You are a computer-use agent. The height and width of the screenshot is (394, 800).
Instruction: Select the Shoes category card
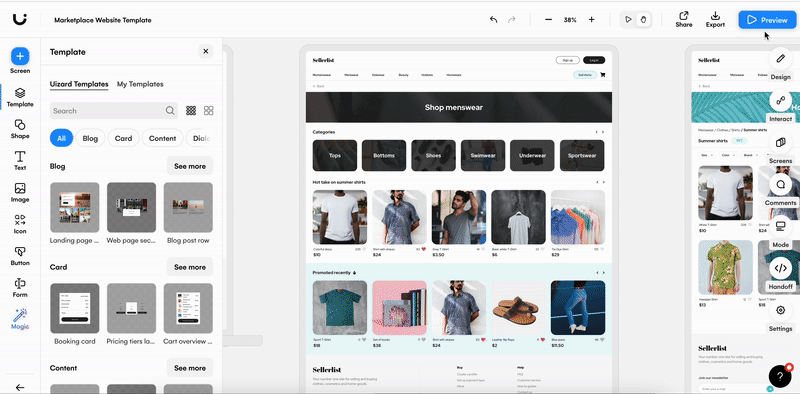(x=433, y=156)
